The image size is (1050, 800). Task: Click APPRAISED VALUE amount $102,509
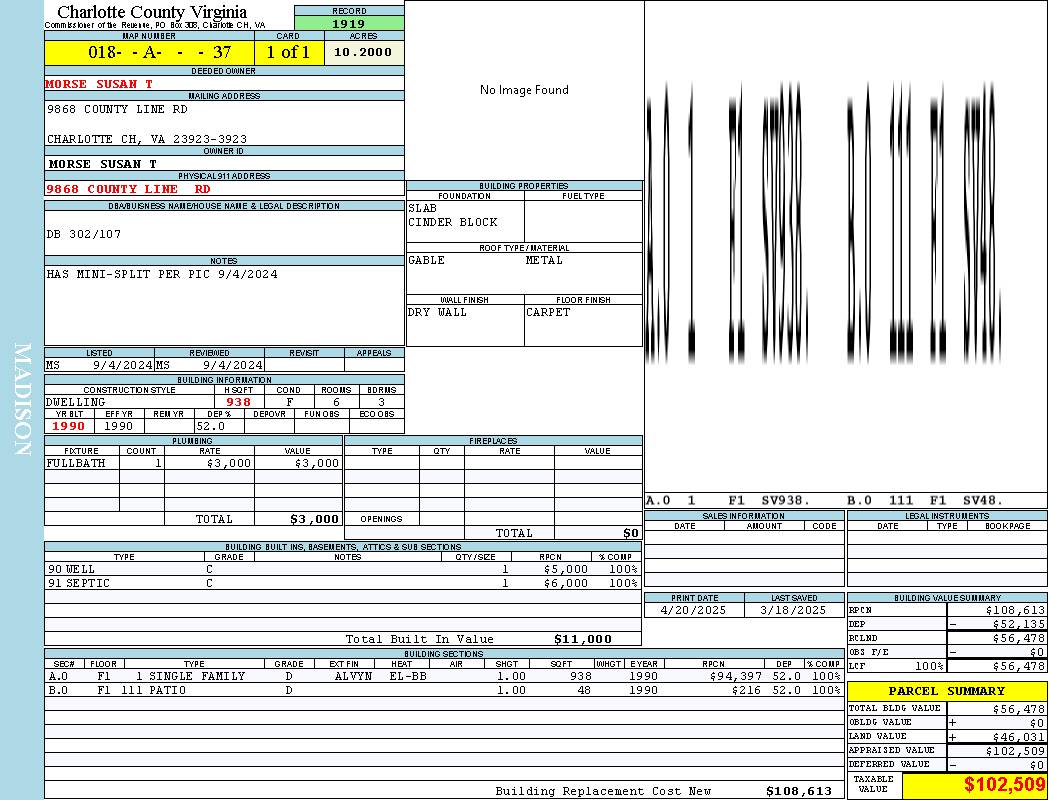[1015, 750]
